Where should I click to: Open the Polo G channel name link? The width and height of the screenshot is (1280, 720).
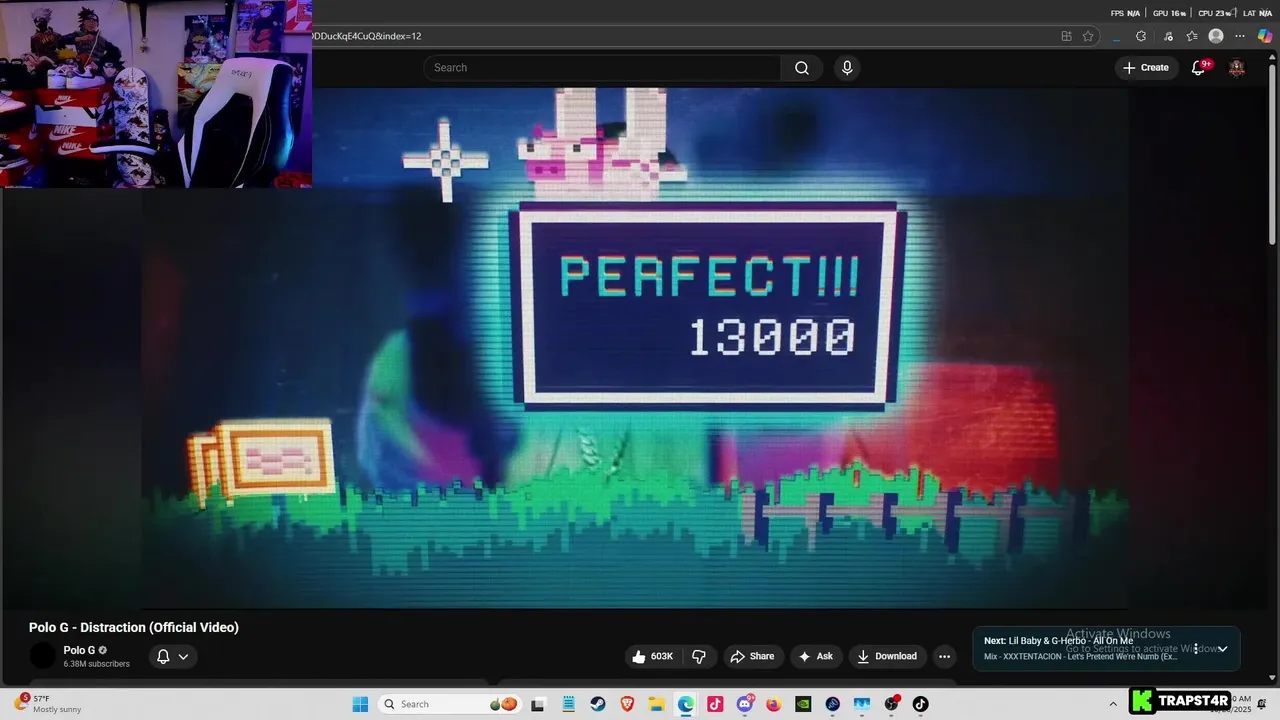pyautogui.click(x=79, y=650)
